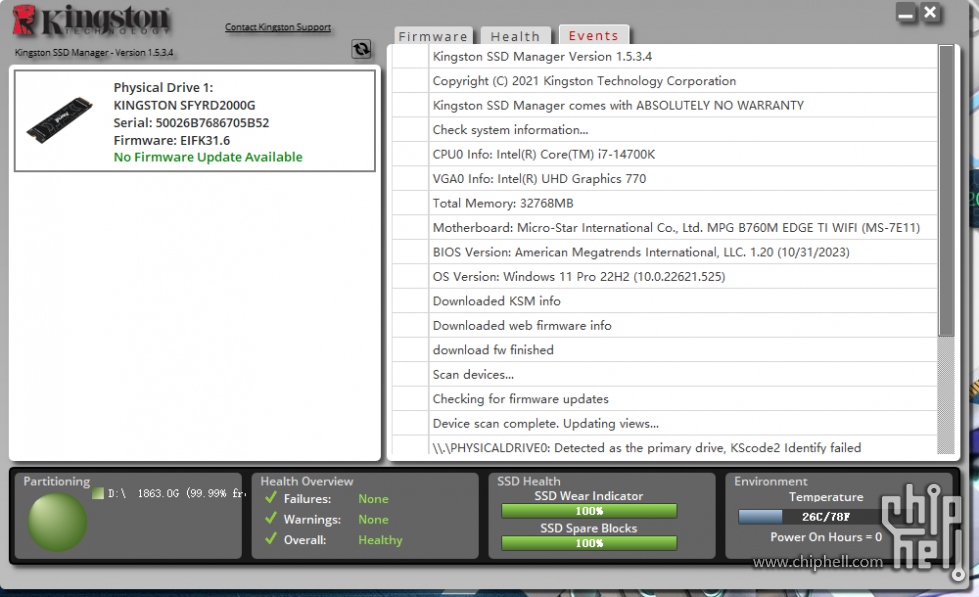
Task: Select event row "Downloaded KSM info"
Action: point(665,300)
